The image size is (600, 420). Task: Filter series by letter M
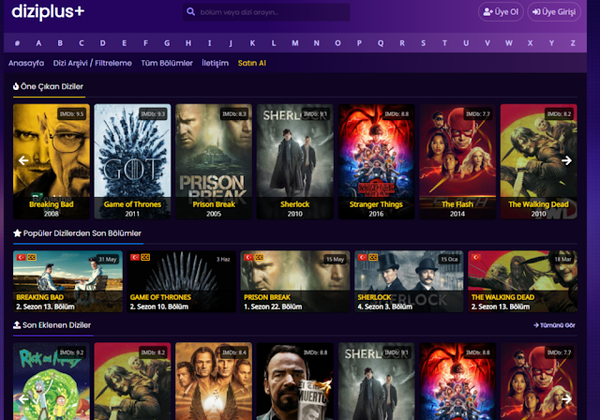[295, 43]
